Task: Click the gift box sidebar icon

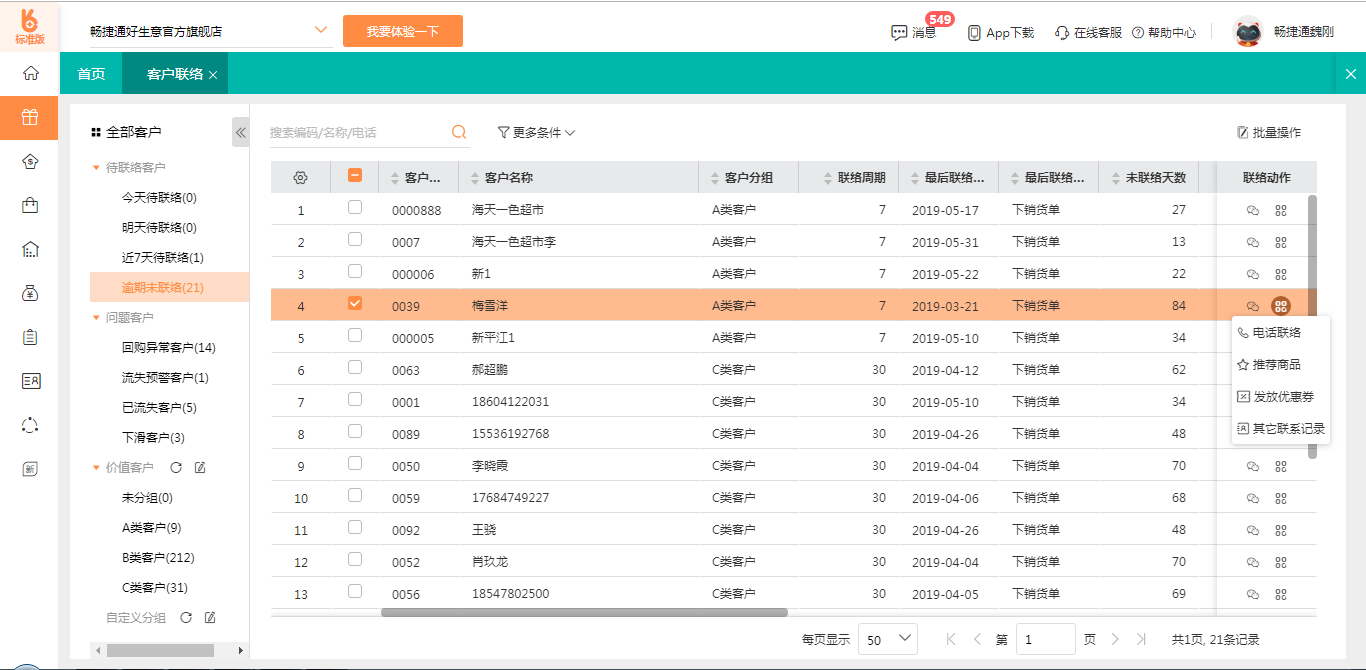Action: point(30,117)
